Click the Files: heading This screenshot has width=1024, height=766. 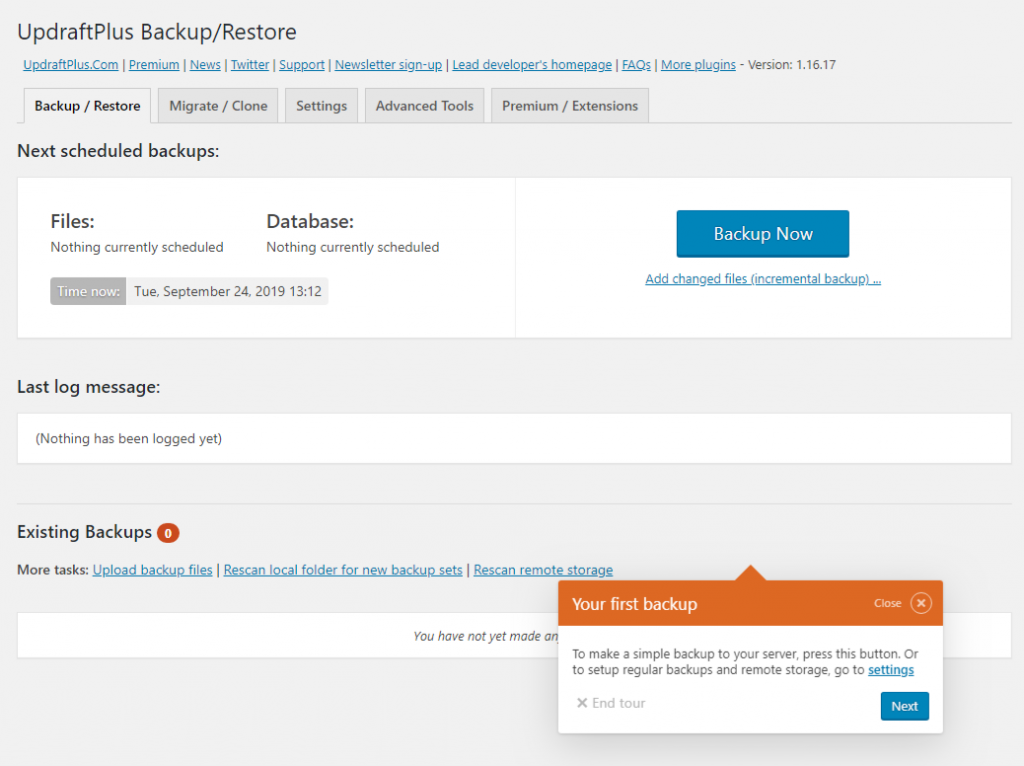pyautogui.click(x=72, y=221)
